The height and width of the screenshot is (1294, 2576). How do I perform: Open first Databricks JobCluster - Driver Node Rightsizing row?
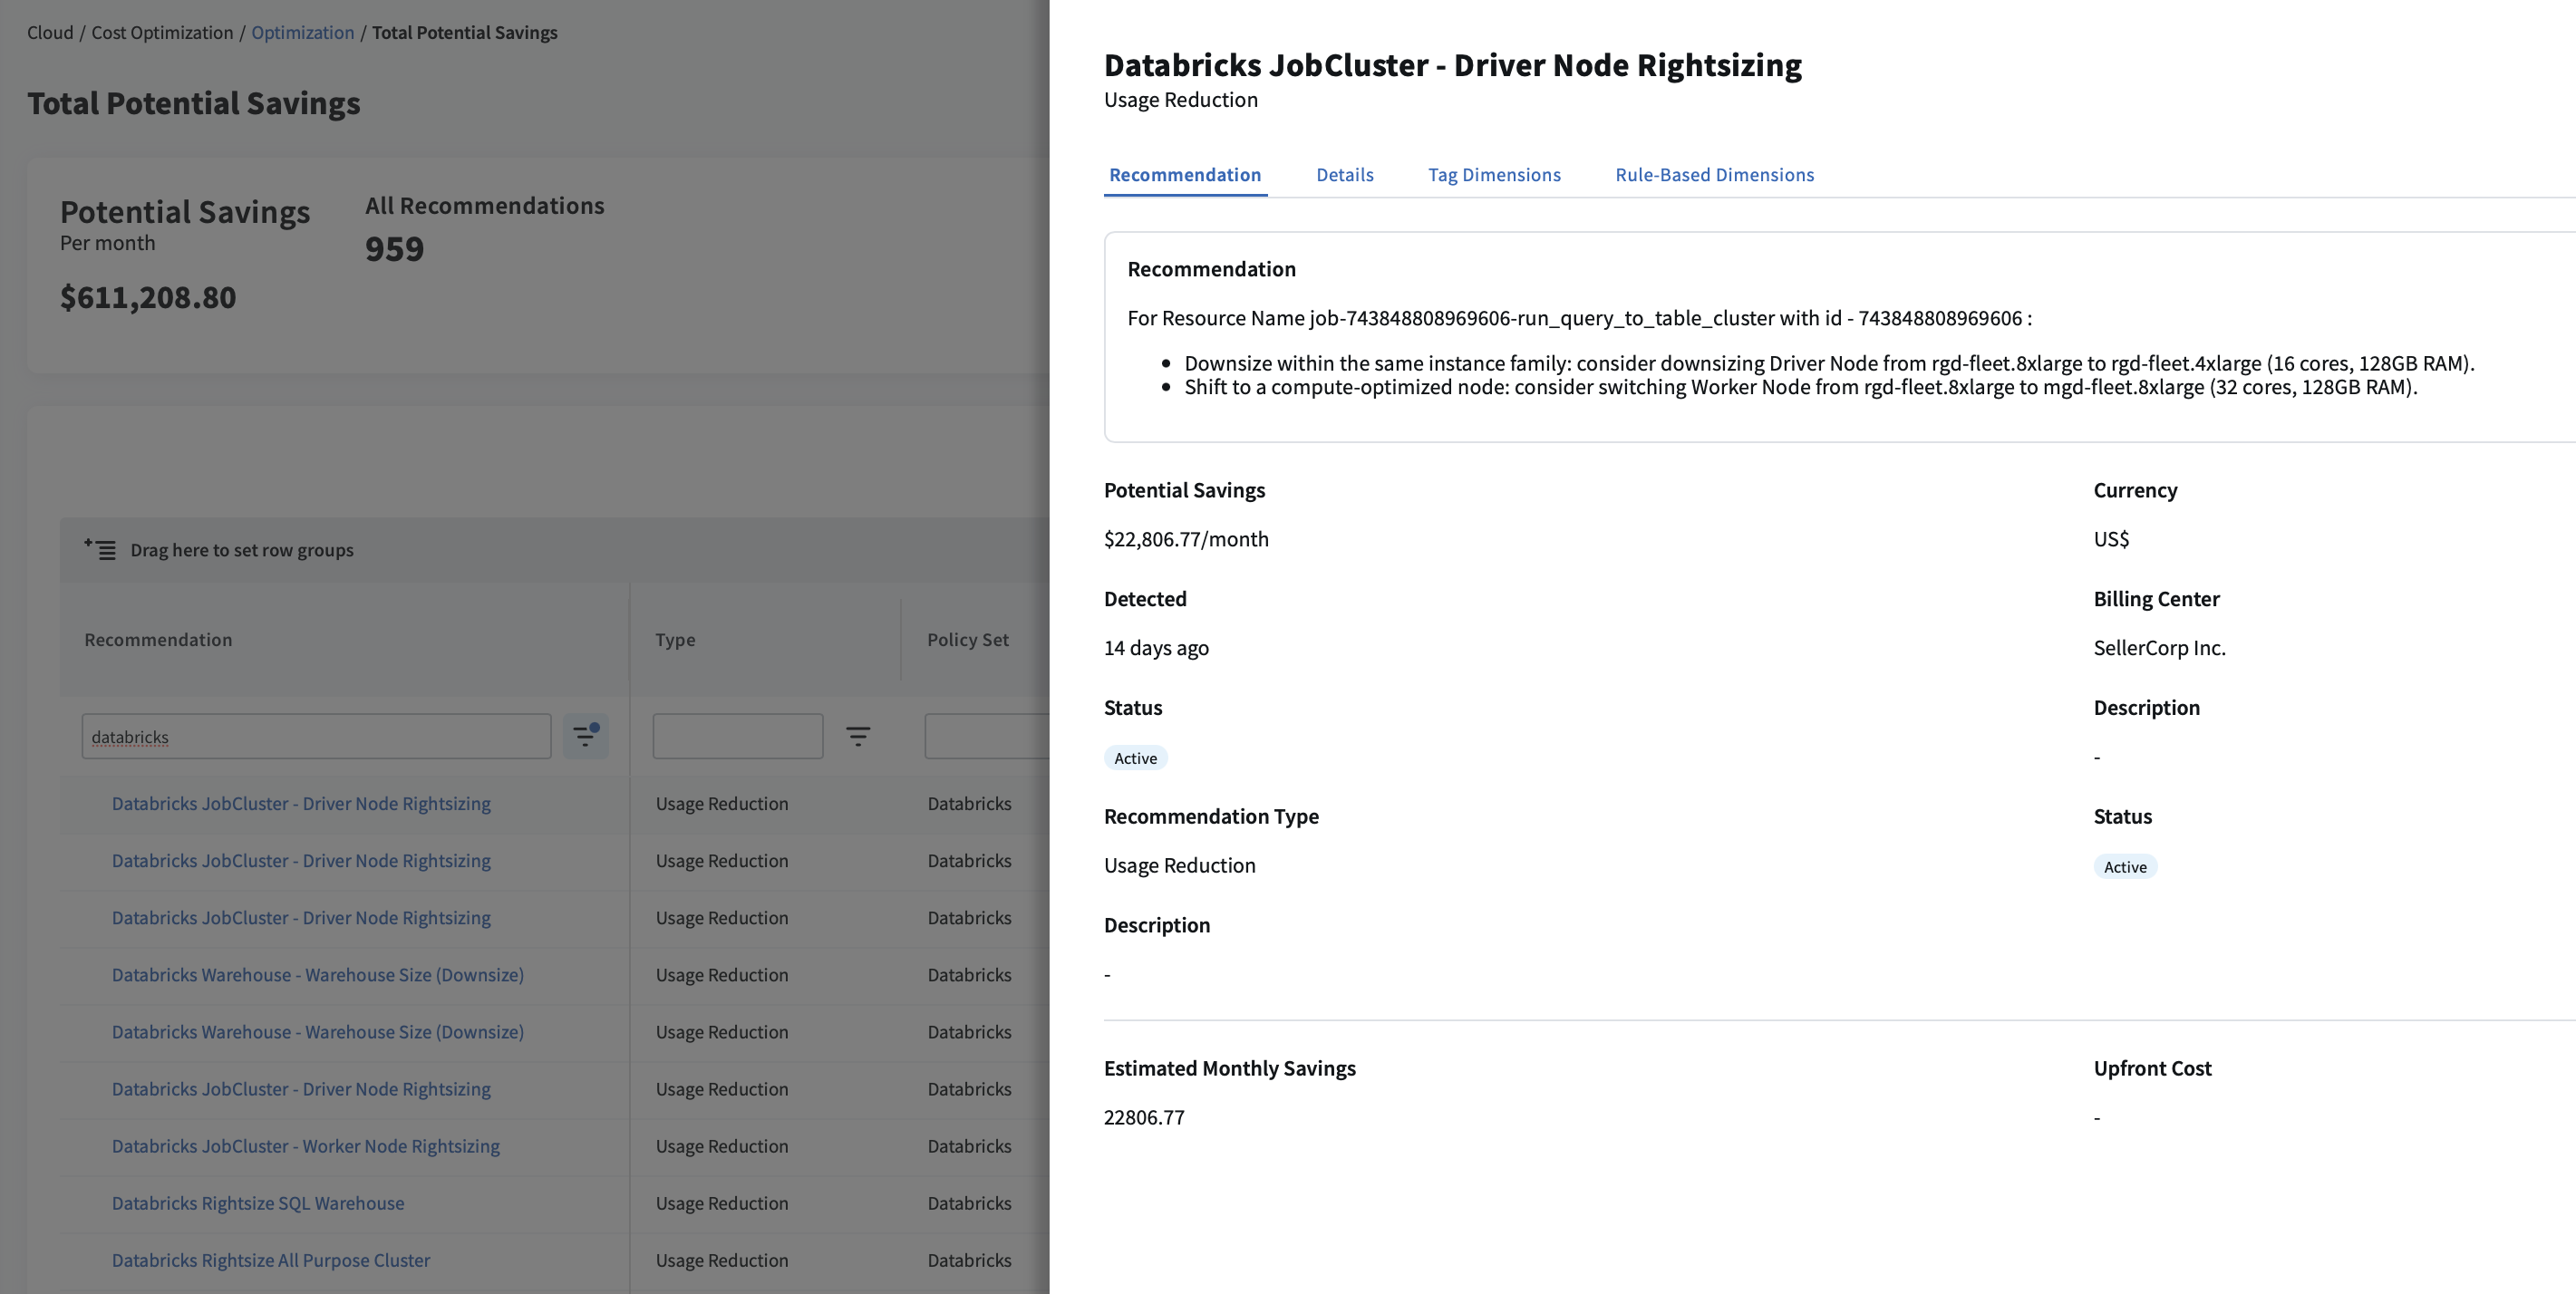301,803
